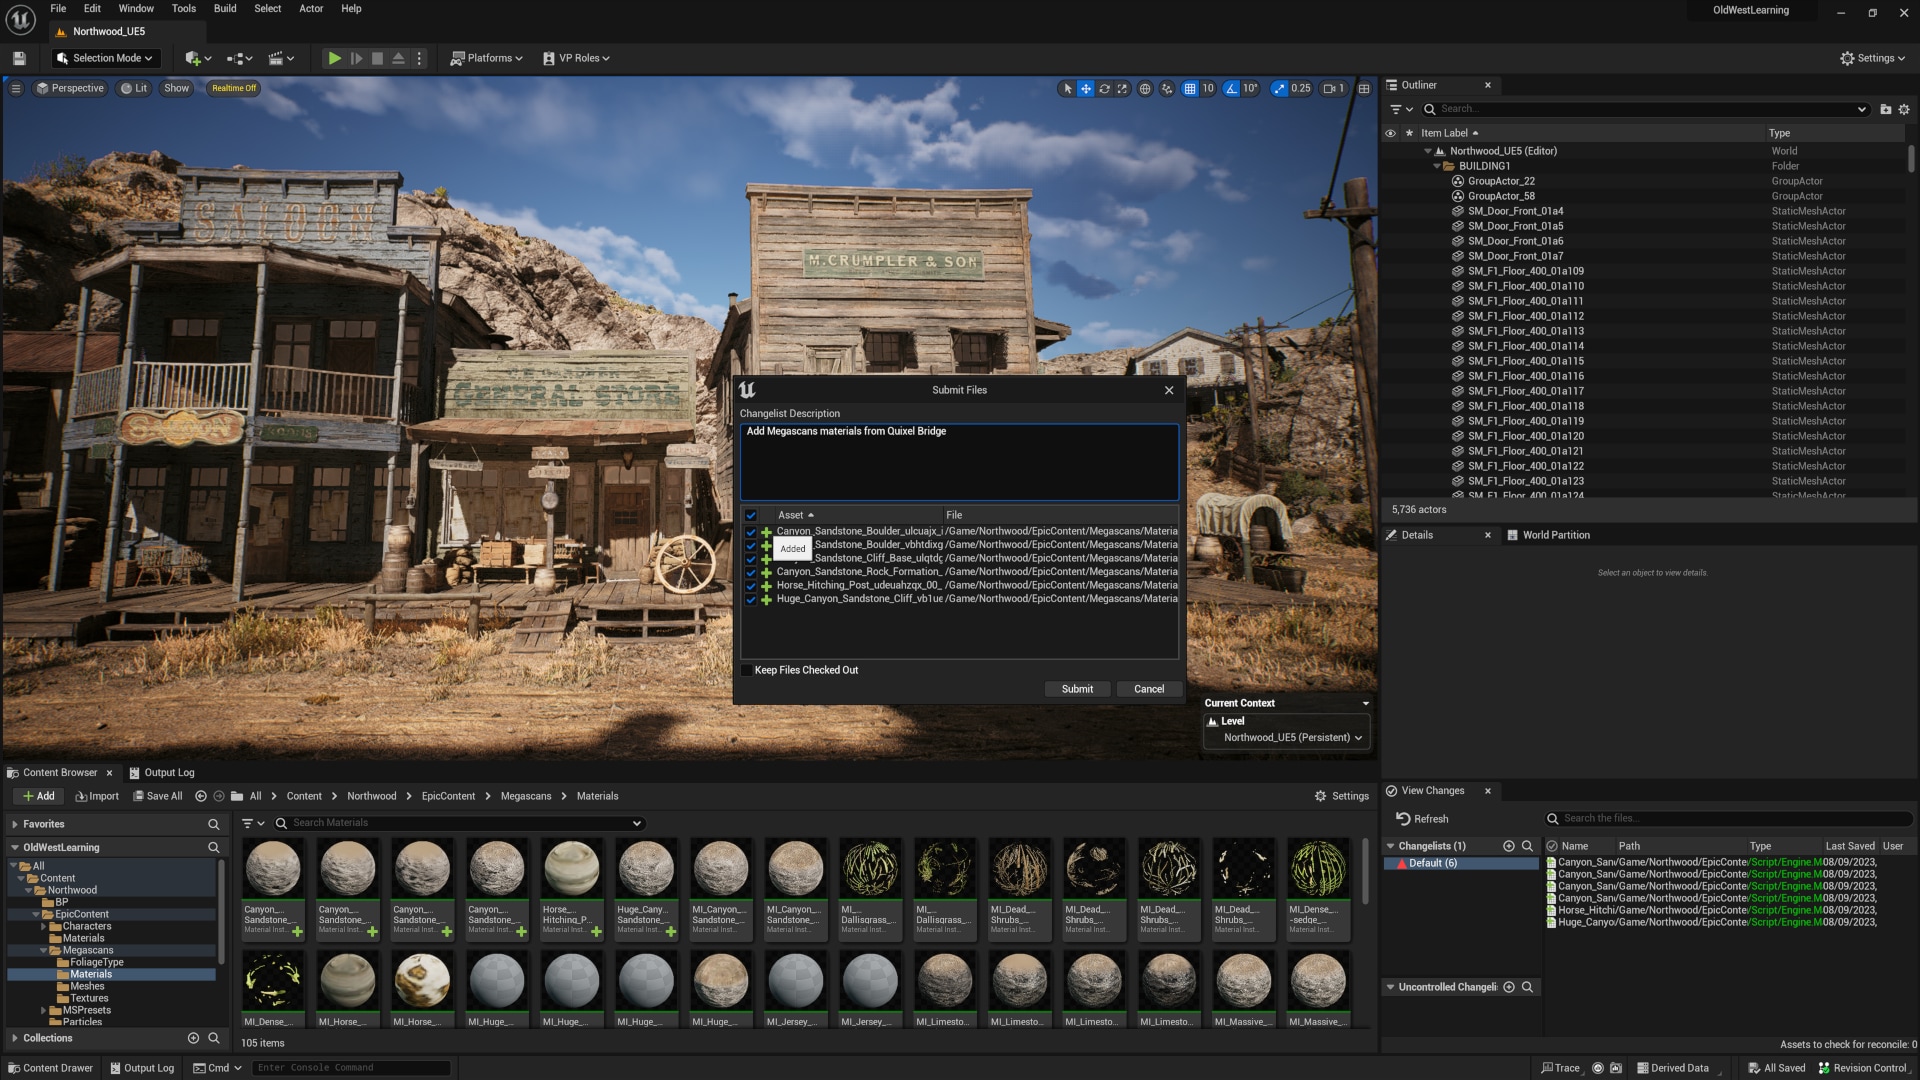Open the Selection Mode dropdown
Screen dimensions: 1920x1080
(105, 57)
